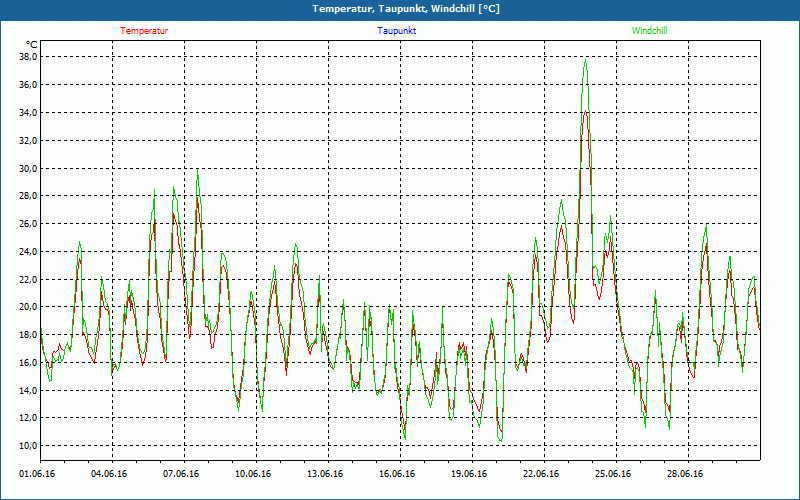Click the 16.06.16 date label
The image size is (800, 500).
click(x=397, y=474)
